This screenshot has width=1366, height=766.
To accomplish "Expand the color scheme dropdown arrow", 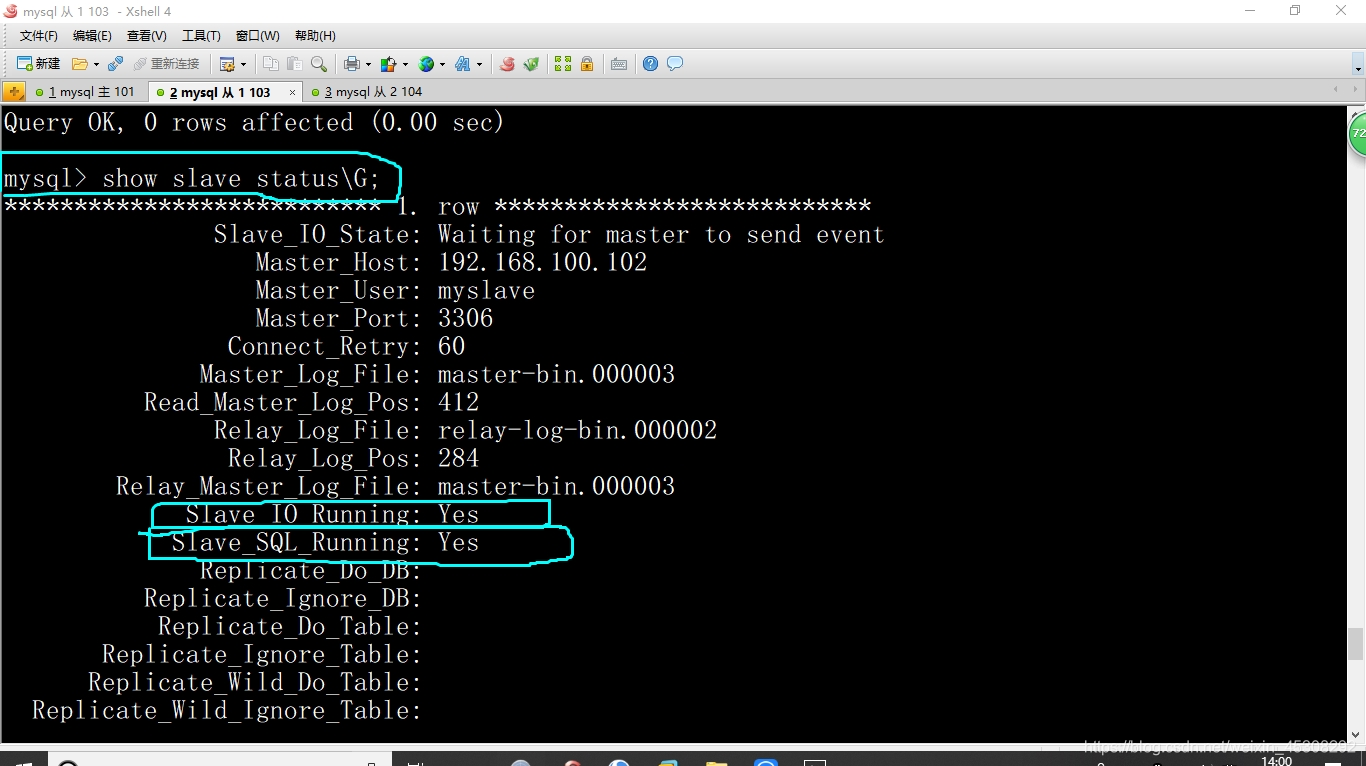I will coord(405,64).
